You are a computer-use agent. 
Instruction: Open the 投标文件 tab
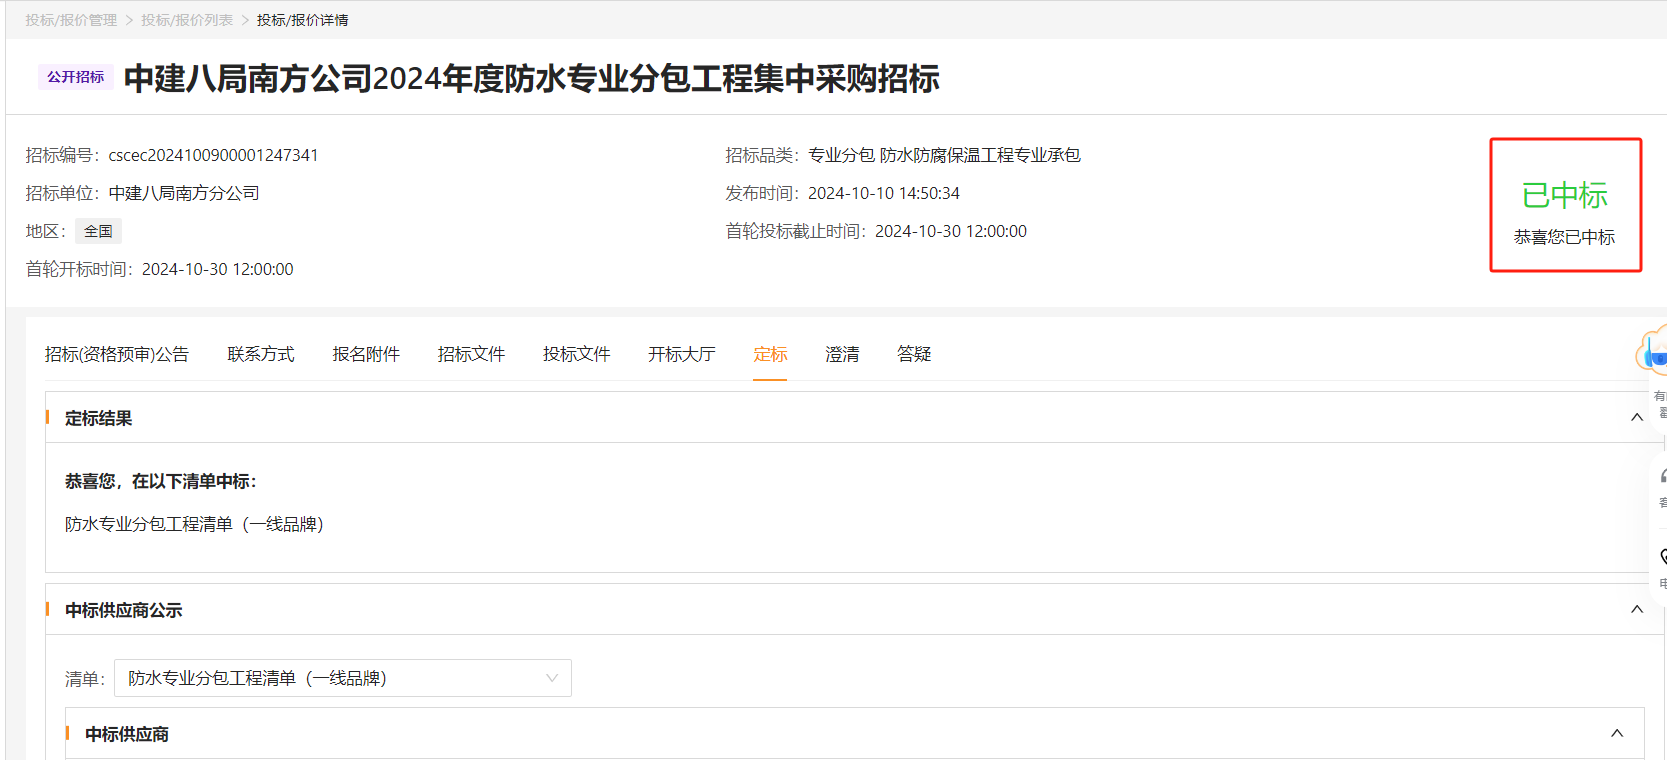[576, 354]
